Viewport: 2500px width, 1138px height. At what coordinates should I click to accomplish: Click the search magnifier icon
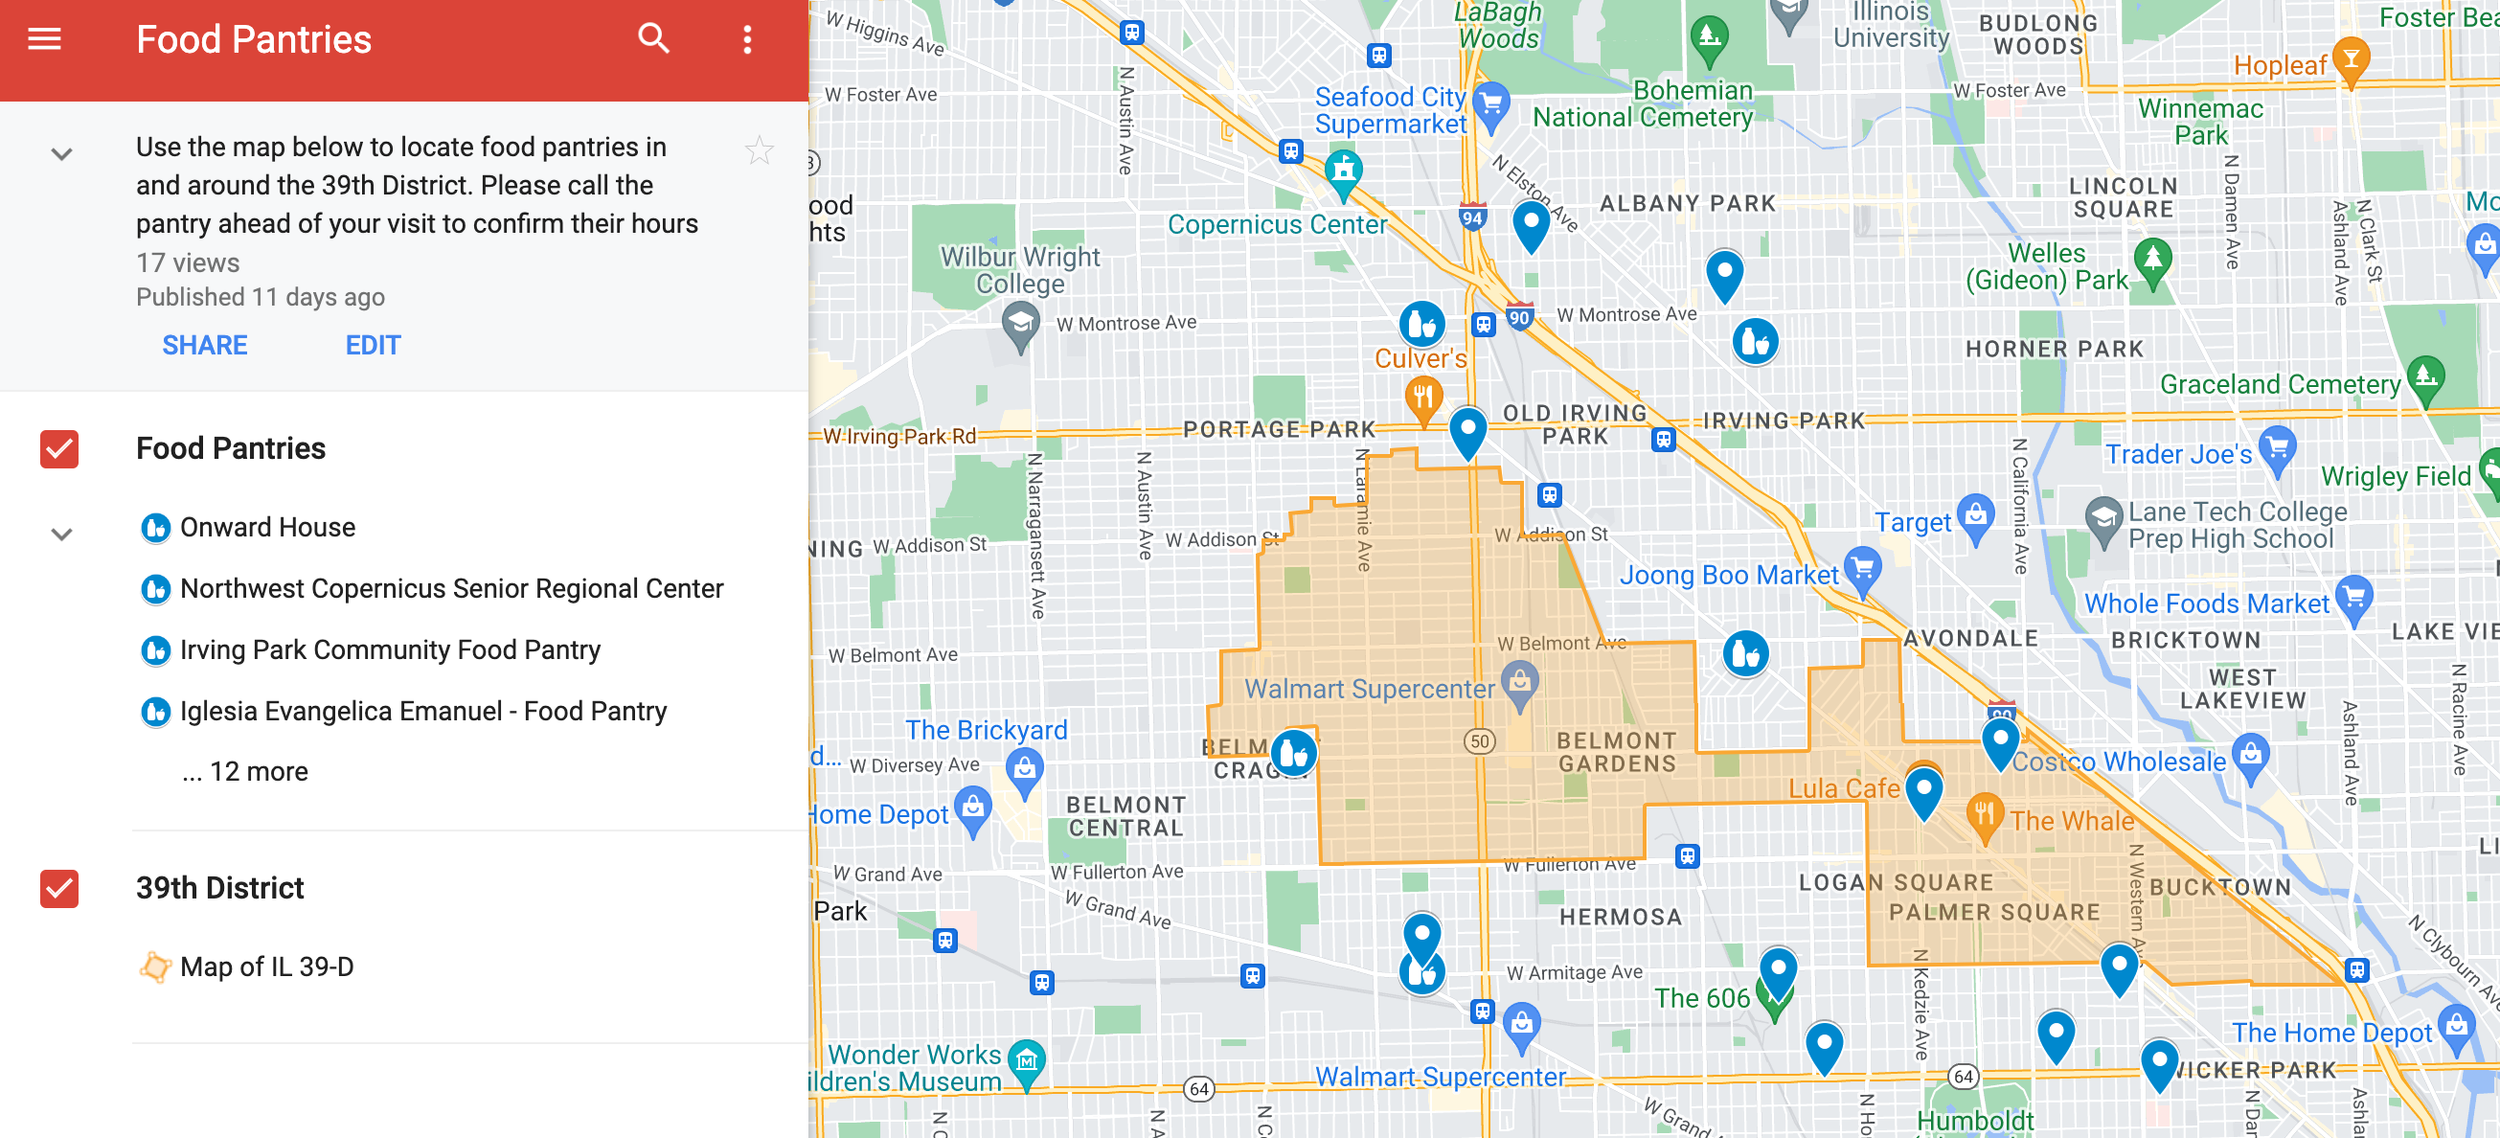point(653,39)
